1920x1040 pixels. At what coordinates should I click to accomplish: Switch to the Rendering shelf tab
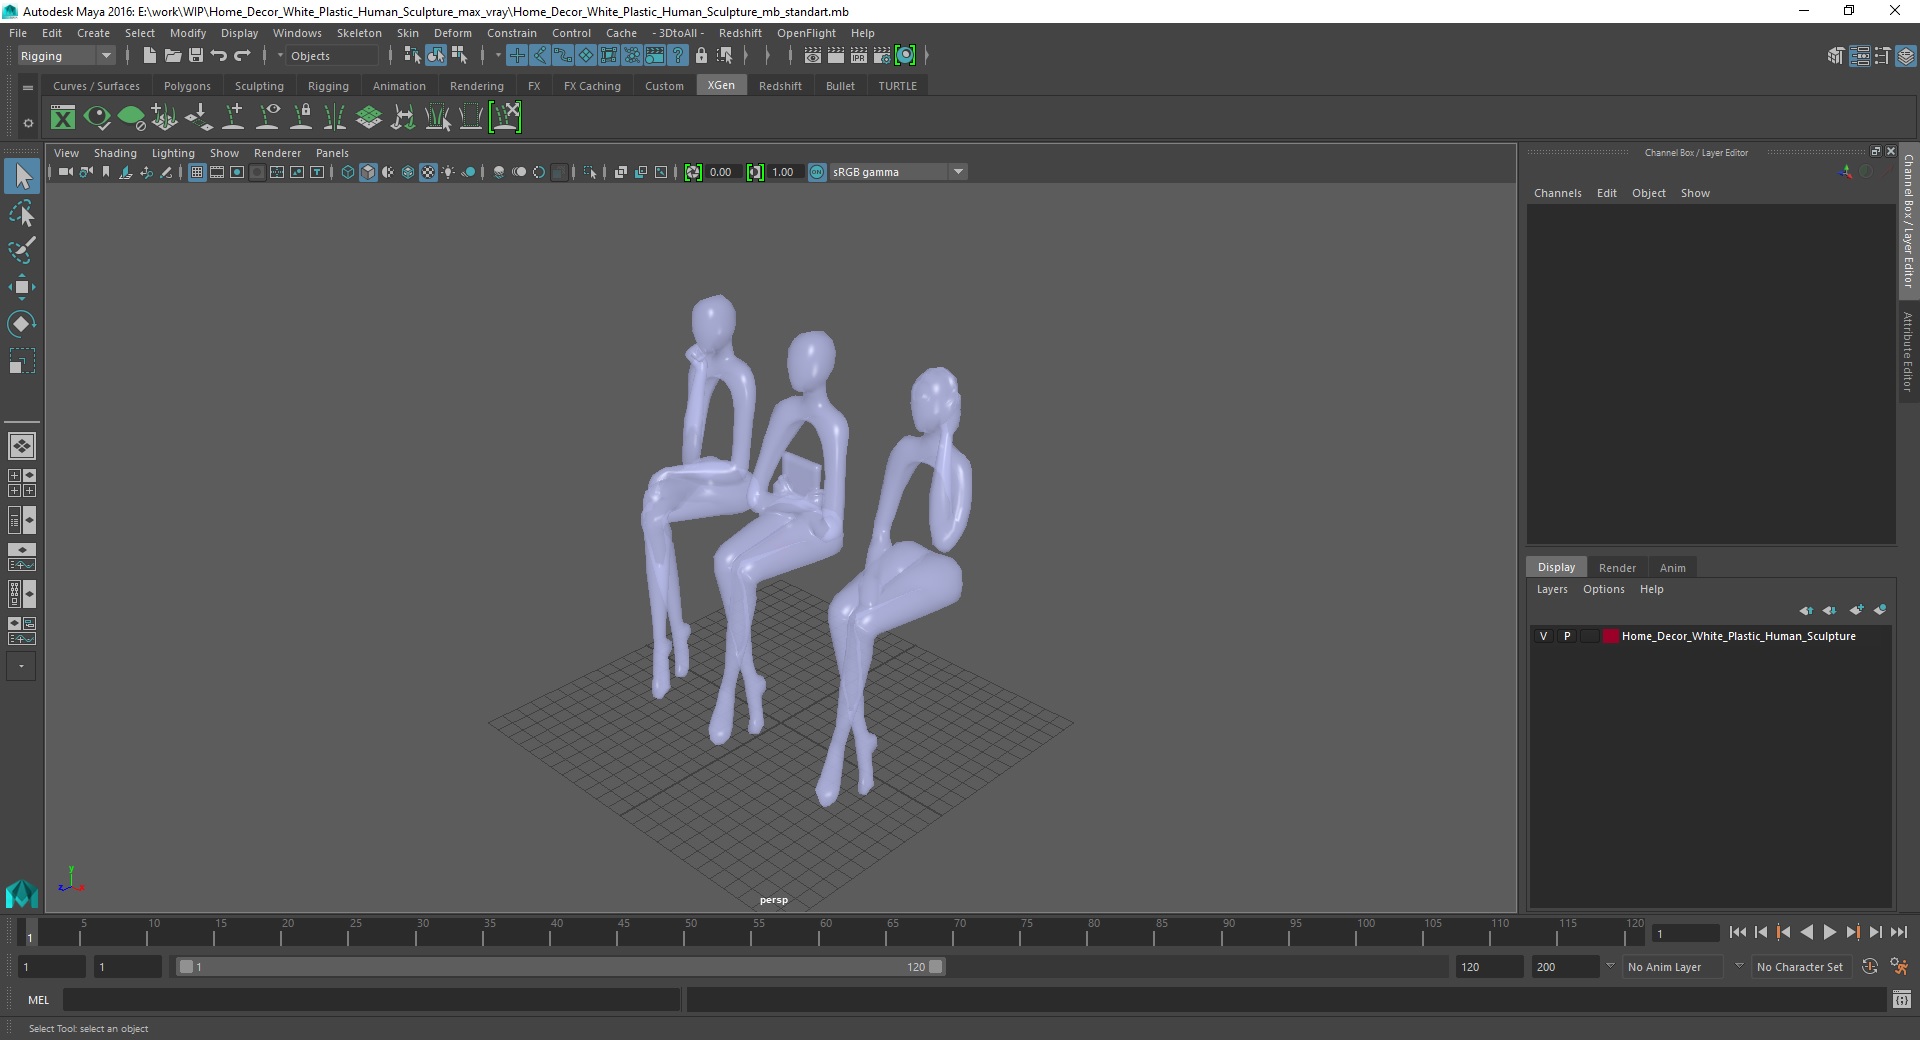(x=477, y=86)
